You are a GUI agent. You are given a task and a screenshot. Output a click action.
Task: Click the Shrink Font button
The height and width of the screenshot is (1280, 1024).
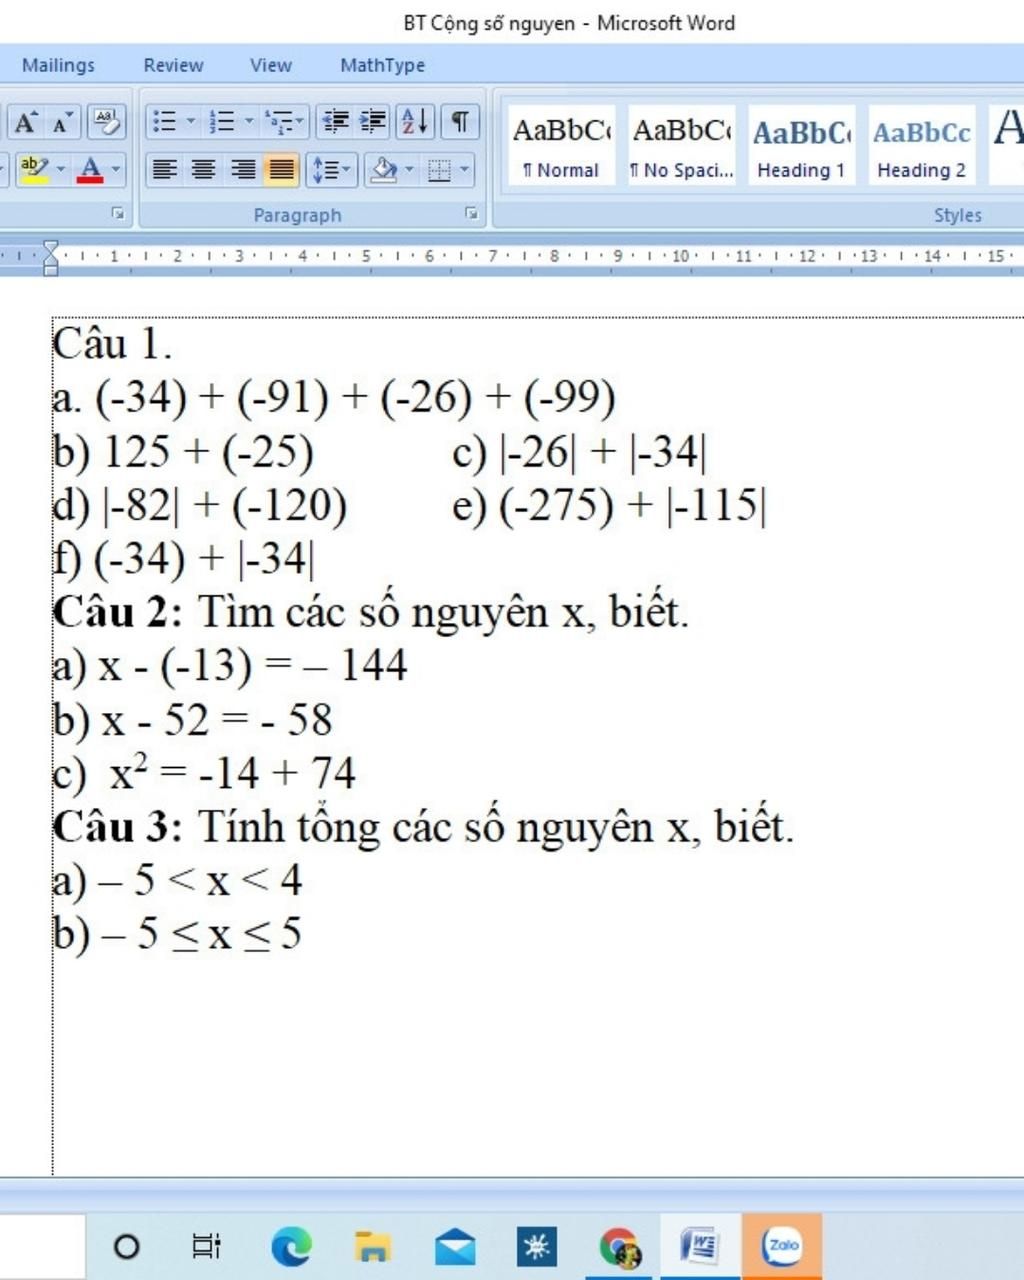tap(61, 122)
